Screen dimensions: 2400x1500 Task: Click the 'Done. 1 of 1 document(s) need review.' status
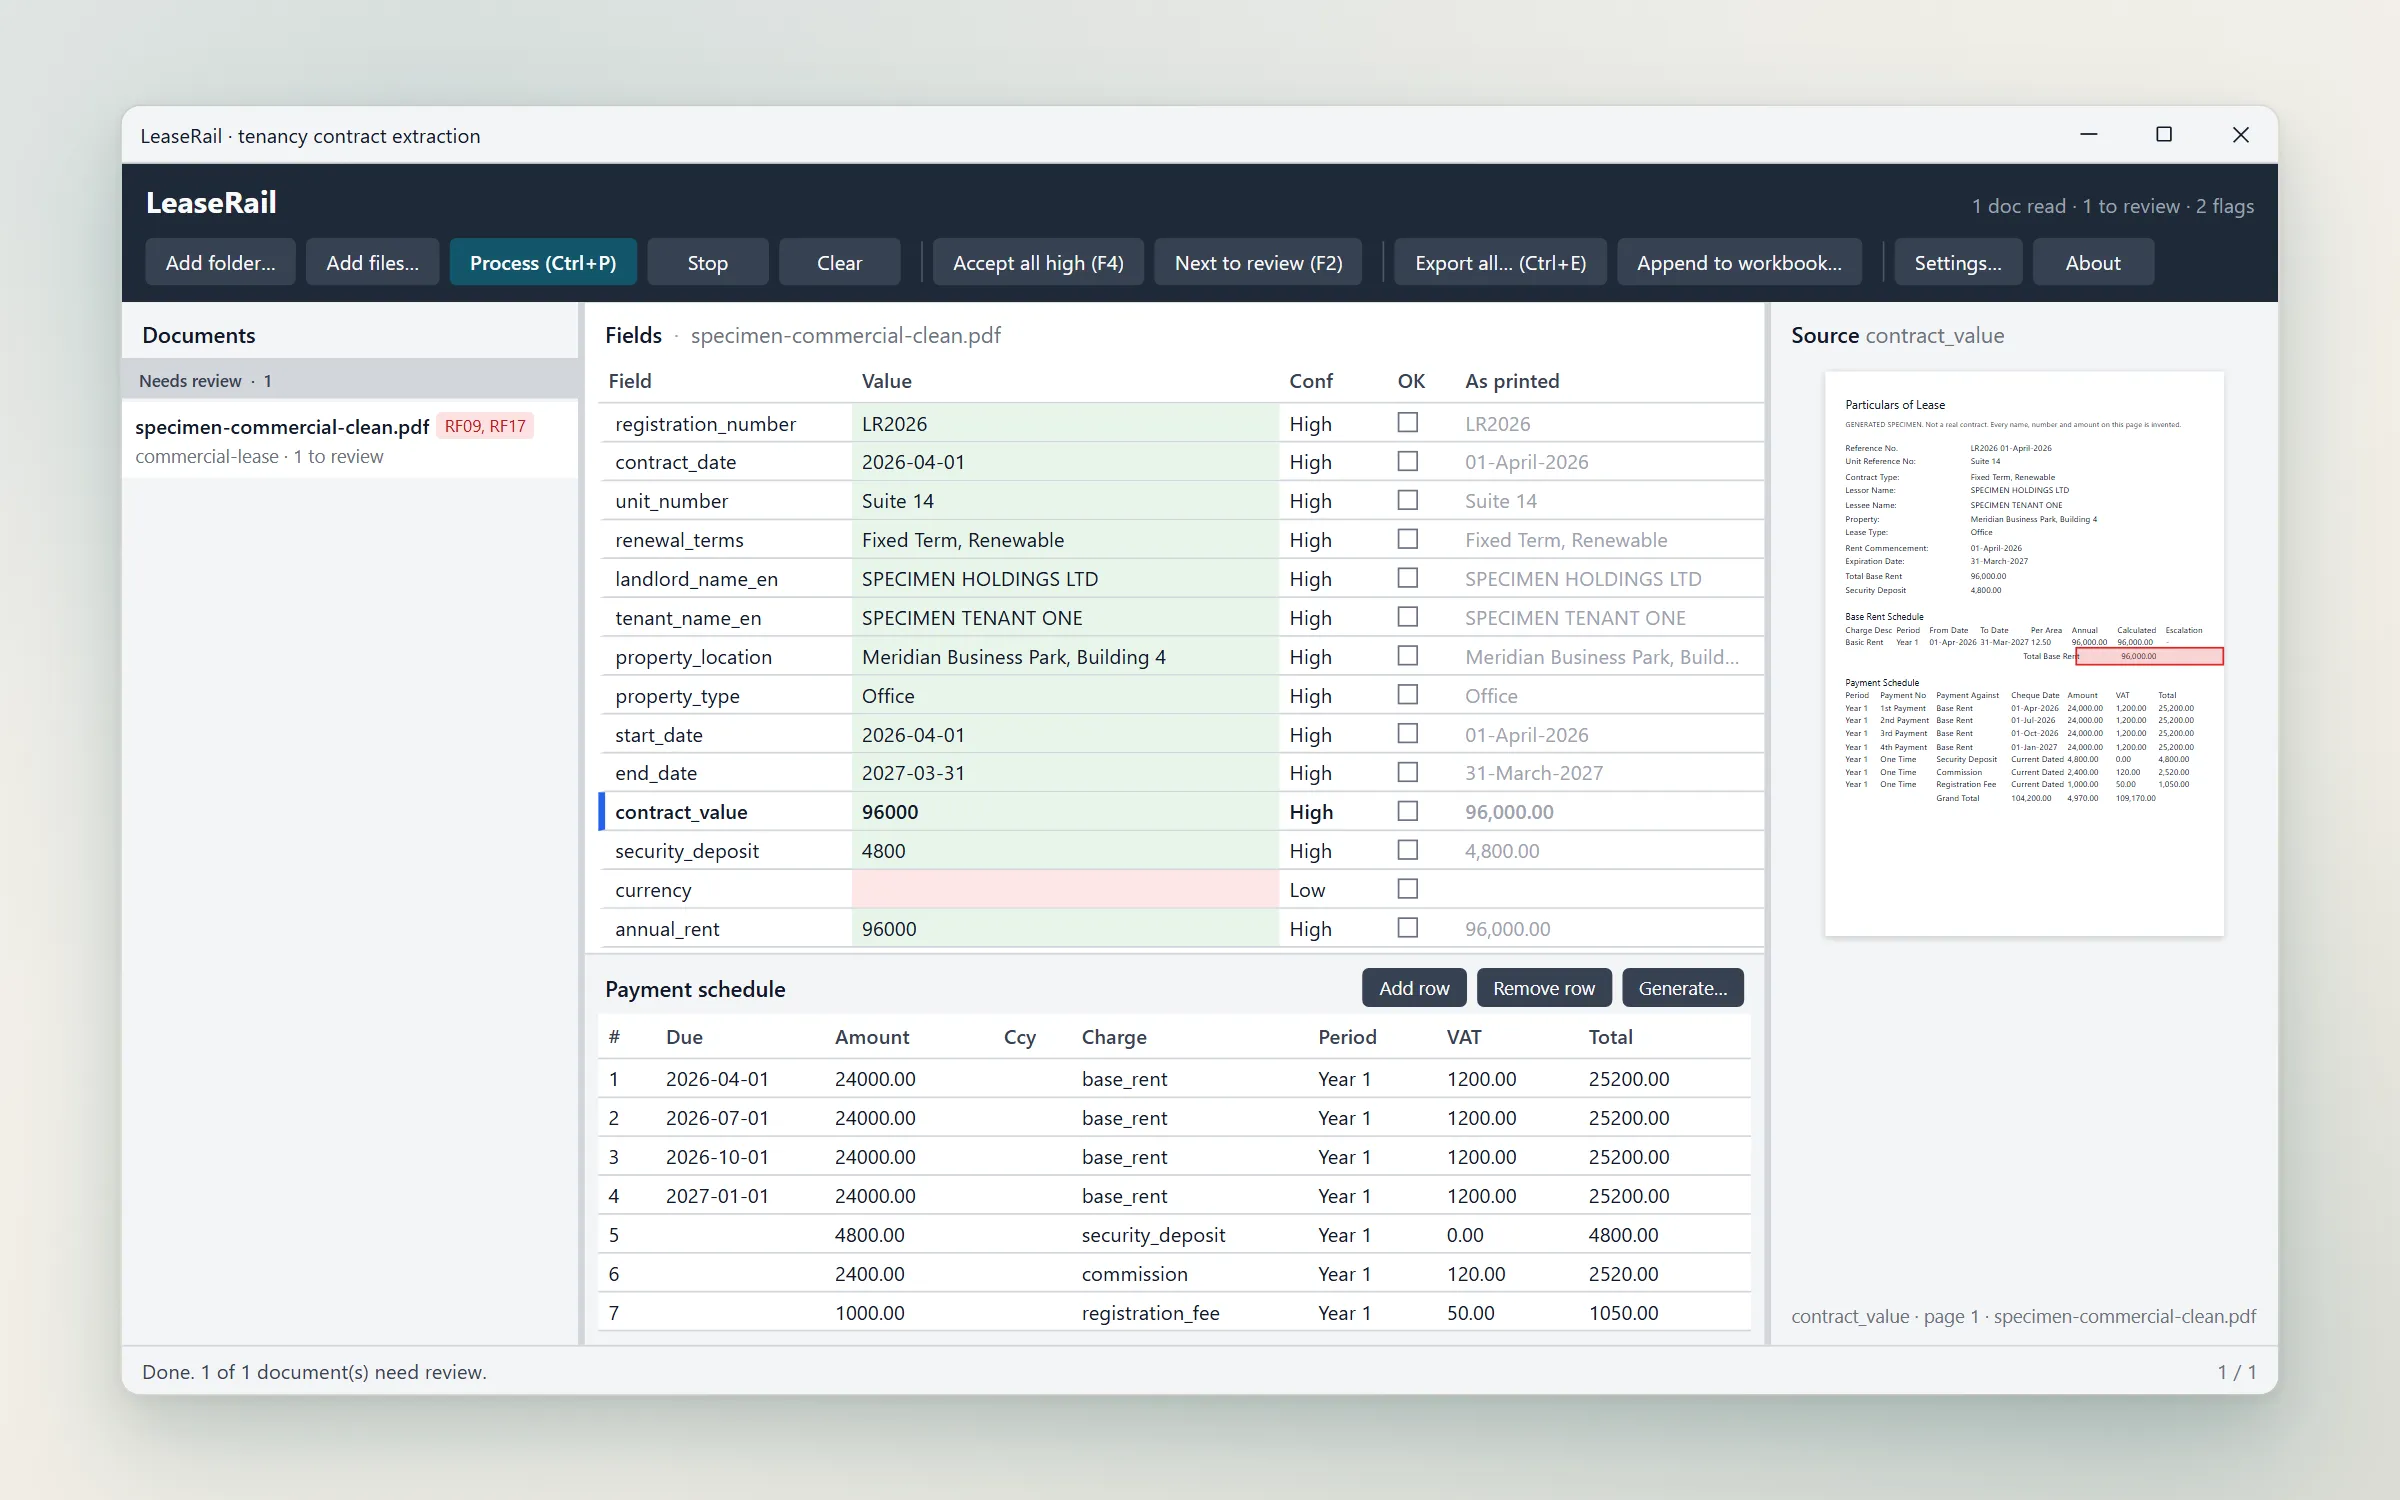pos(314,1372)
